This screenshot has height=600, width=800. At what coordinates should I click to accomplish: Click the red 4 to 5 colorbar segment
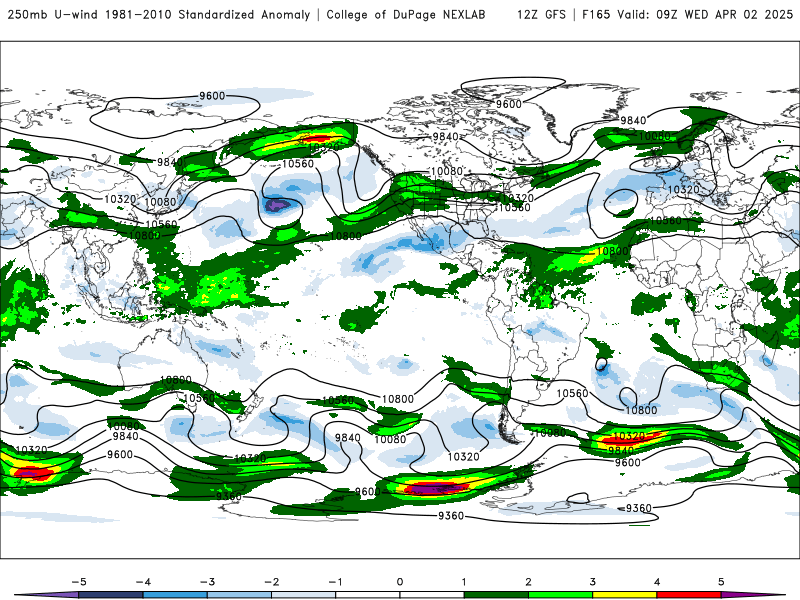point(689,595)
